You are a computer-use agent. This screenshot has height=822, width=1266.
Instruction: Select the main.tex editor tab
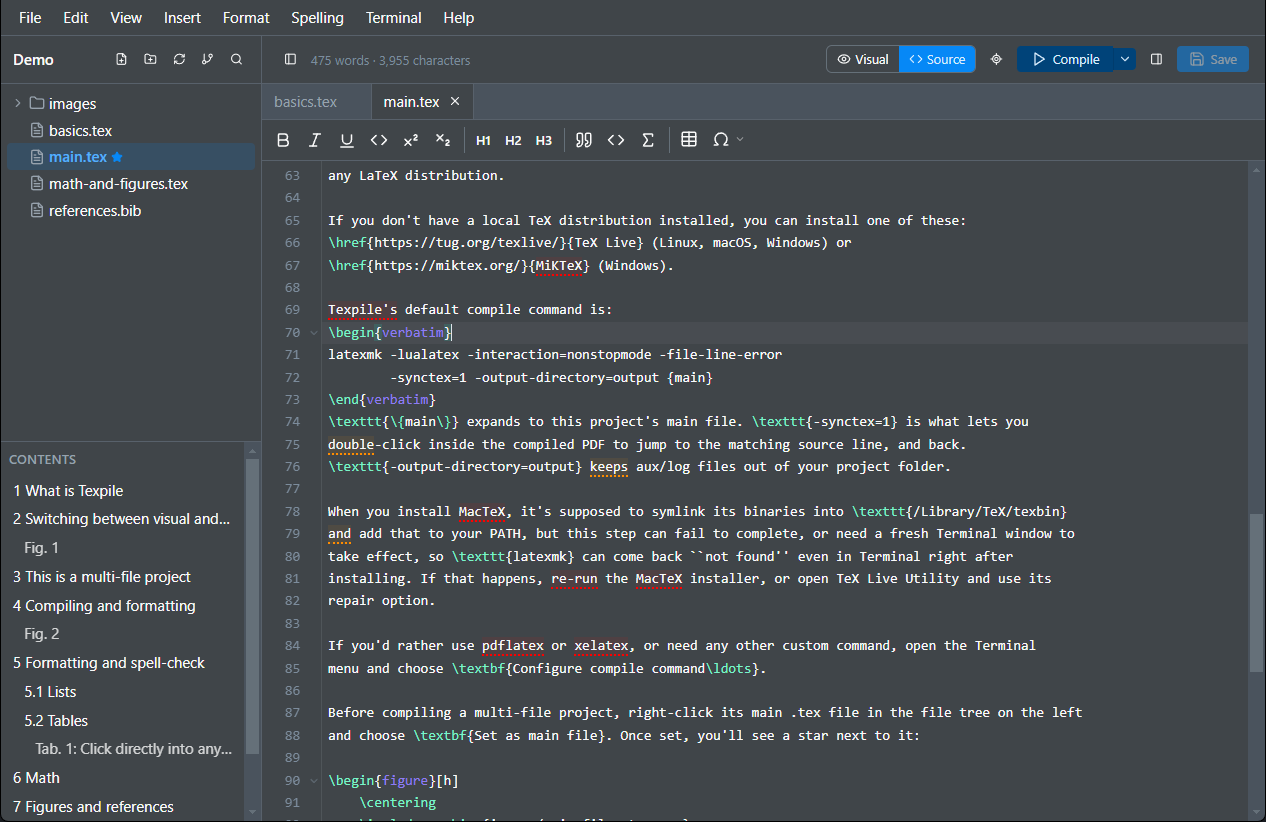tap(411, 102)
